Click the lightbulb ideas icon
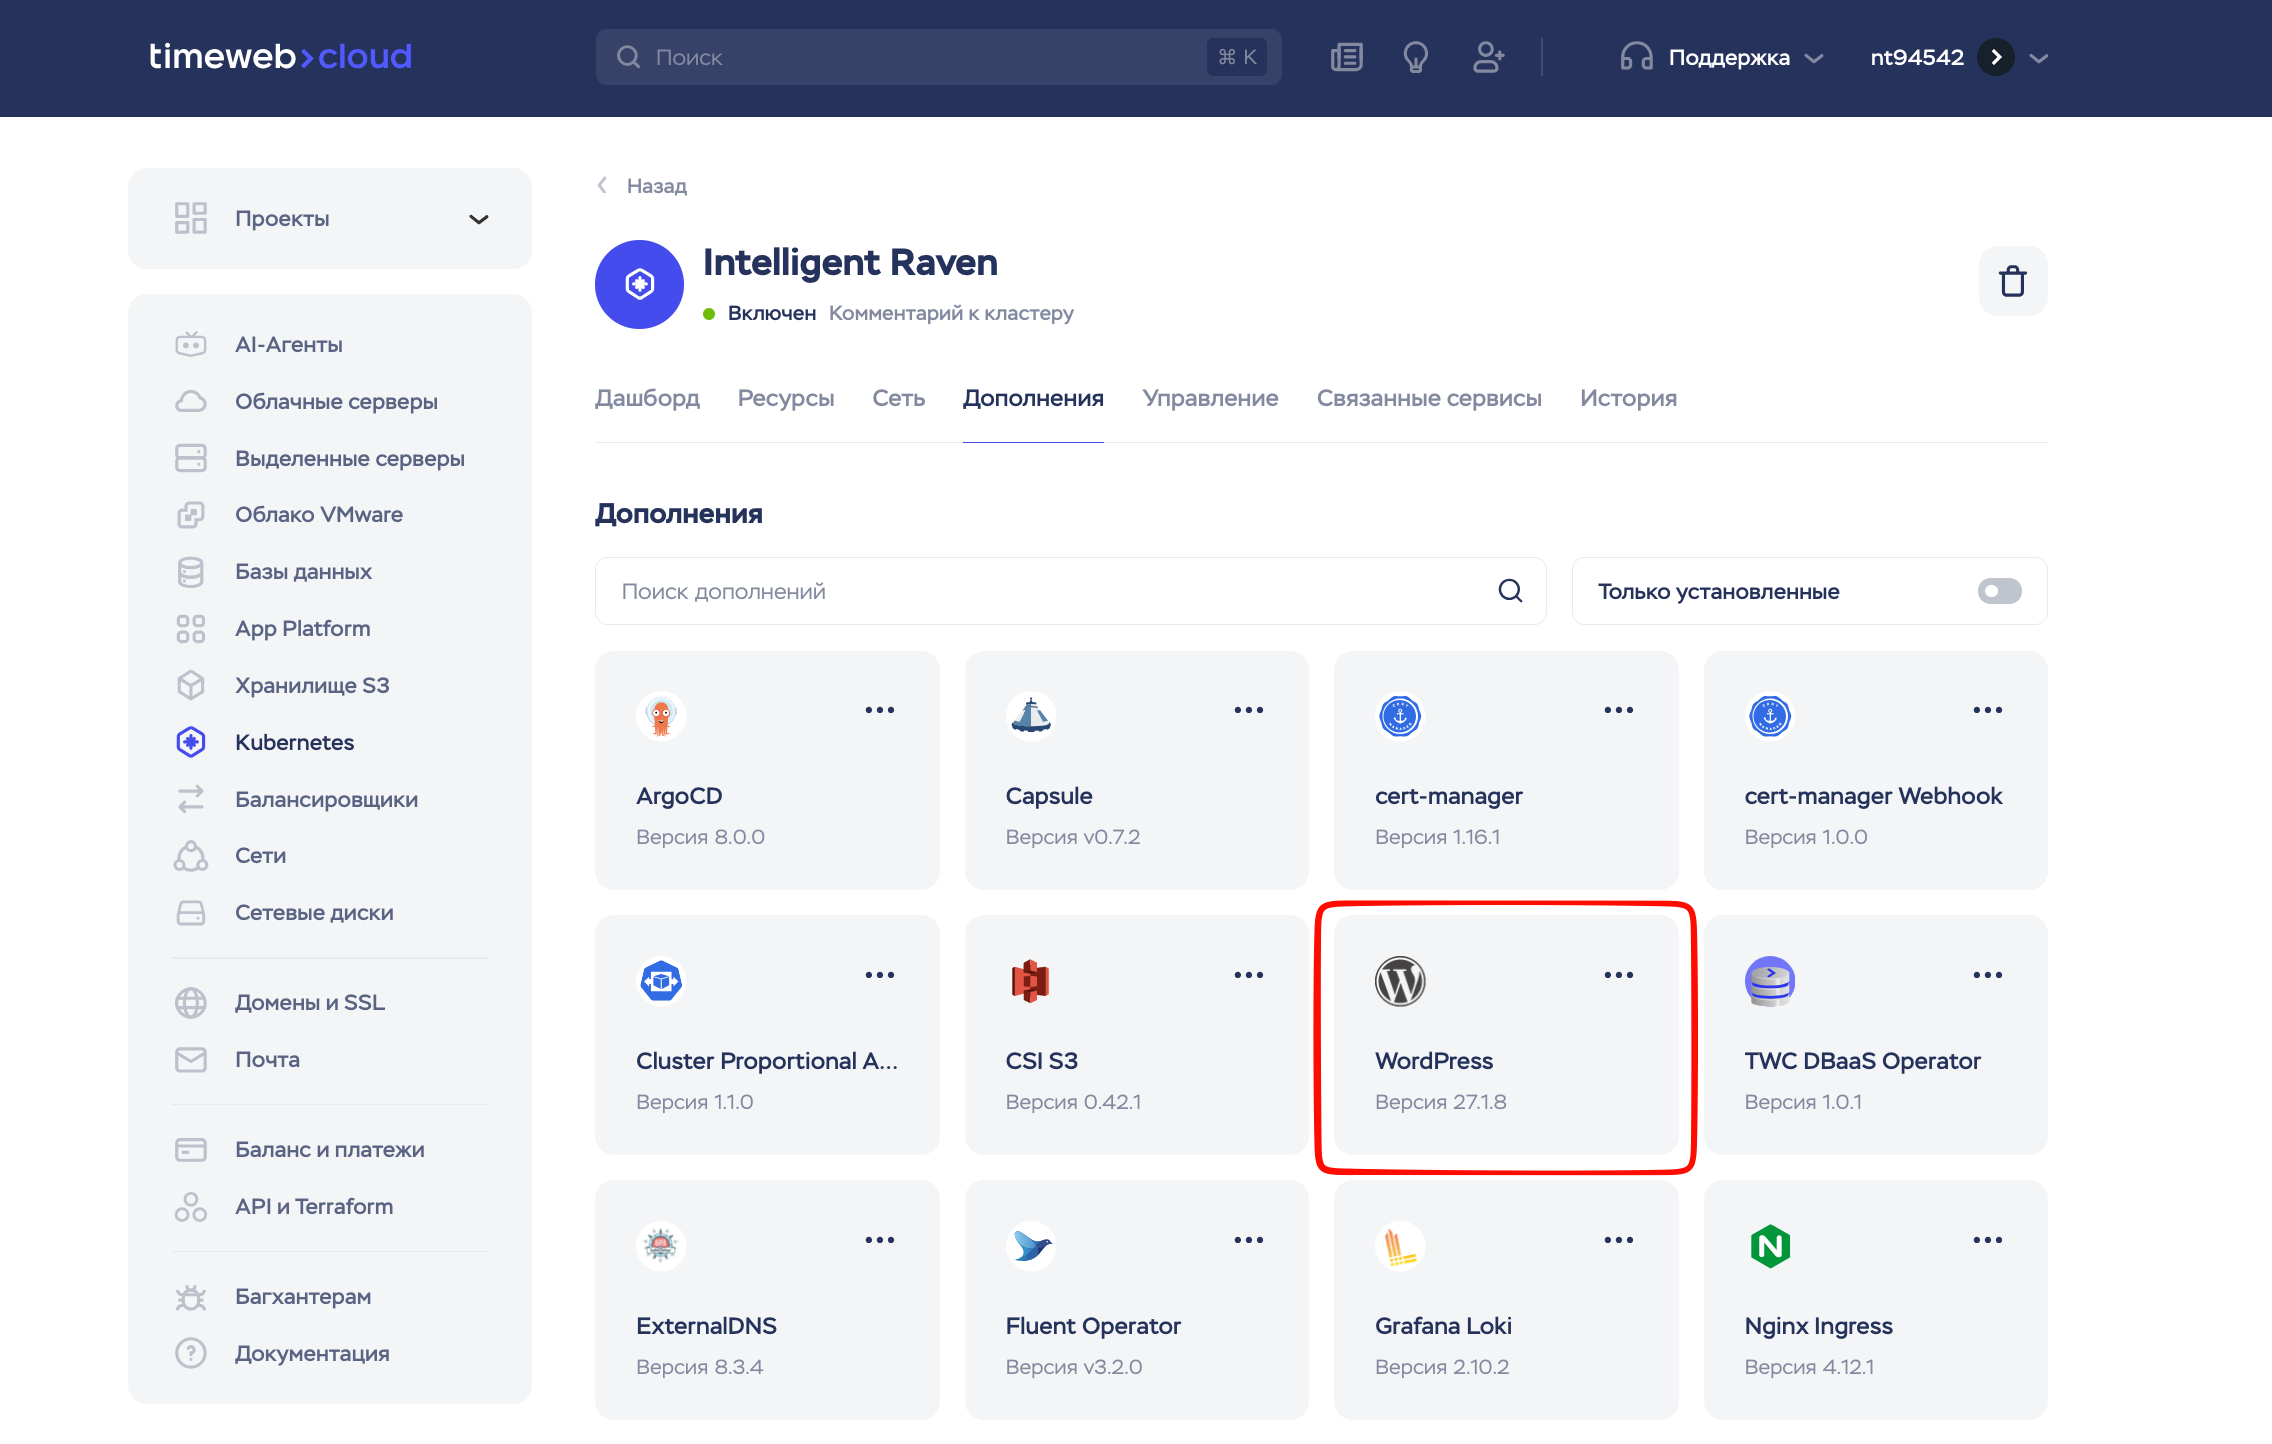Image resolution: width=2272 pixels, height=1444 pixels. tap(1415, 57)
